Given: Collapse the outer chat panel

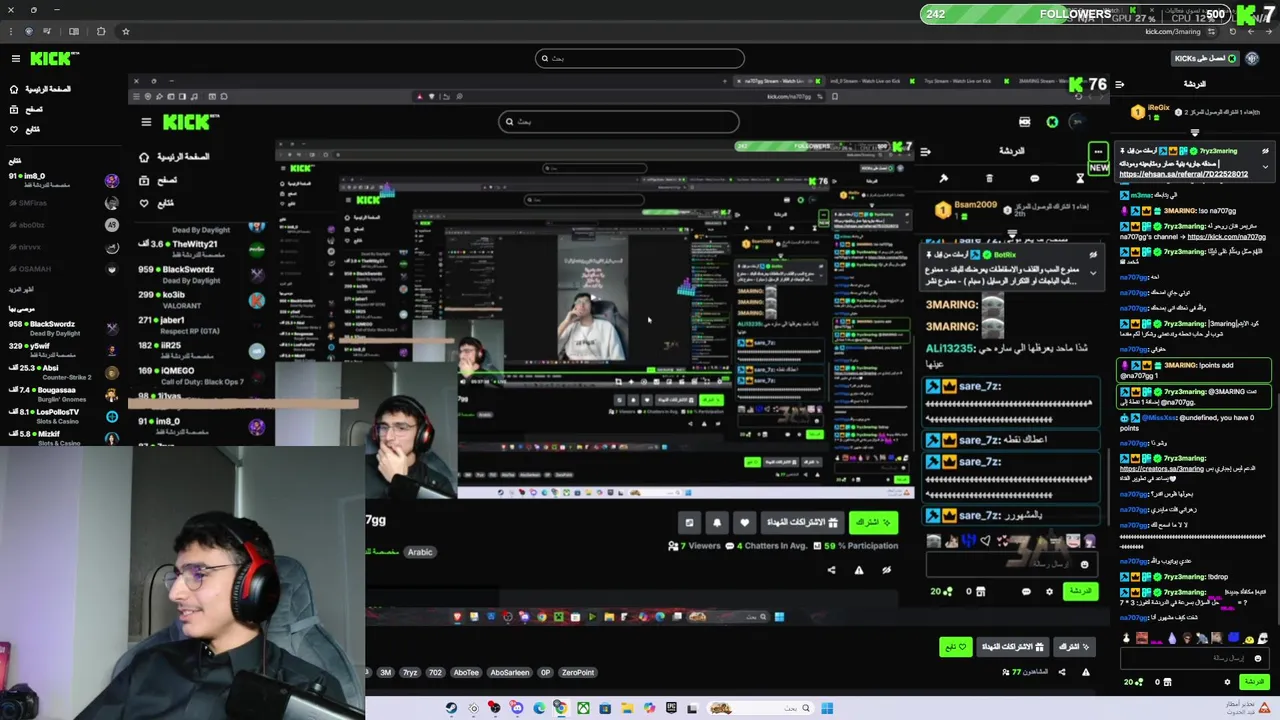Looking at the screenshot, I should pos(1120,85).
